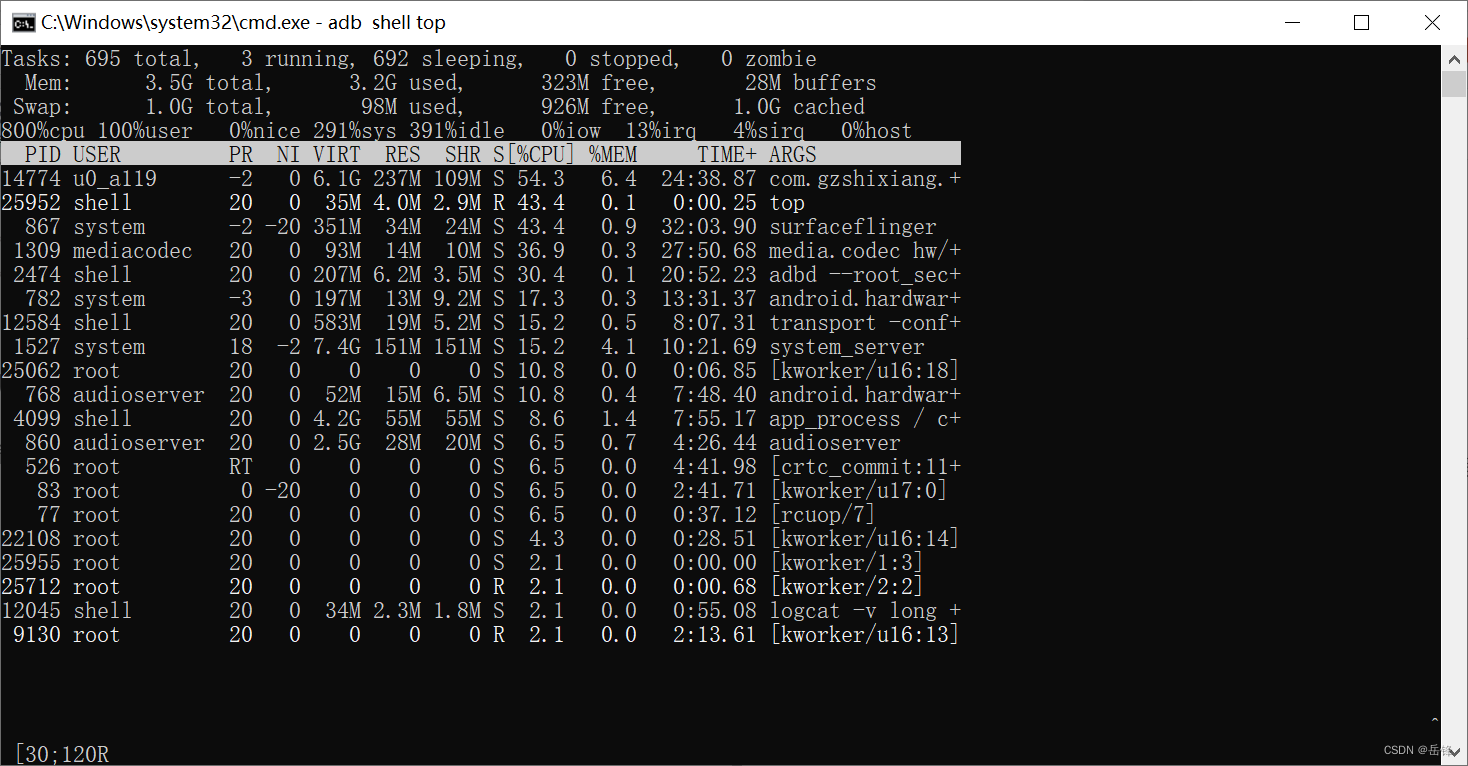1468x766 pixels.
Task: Click the [%CPU] column header
Action: pos(541,154)
